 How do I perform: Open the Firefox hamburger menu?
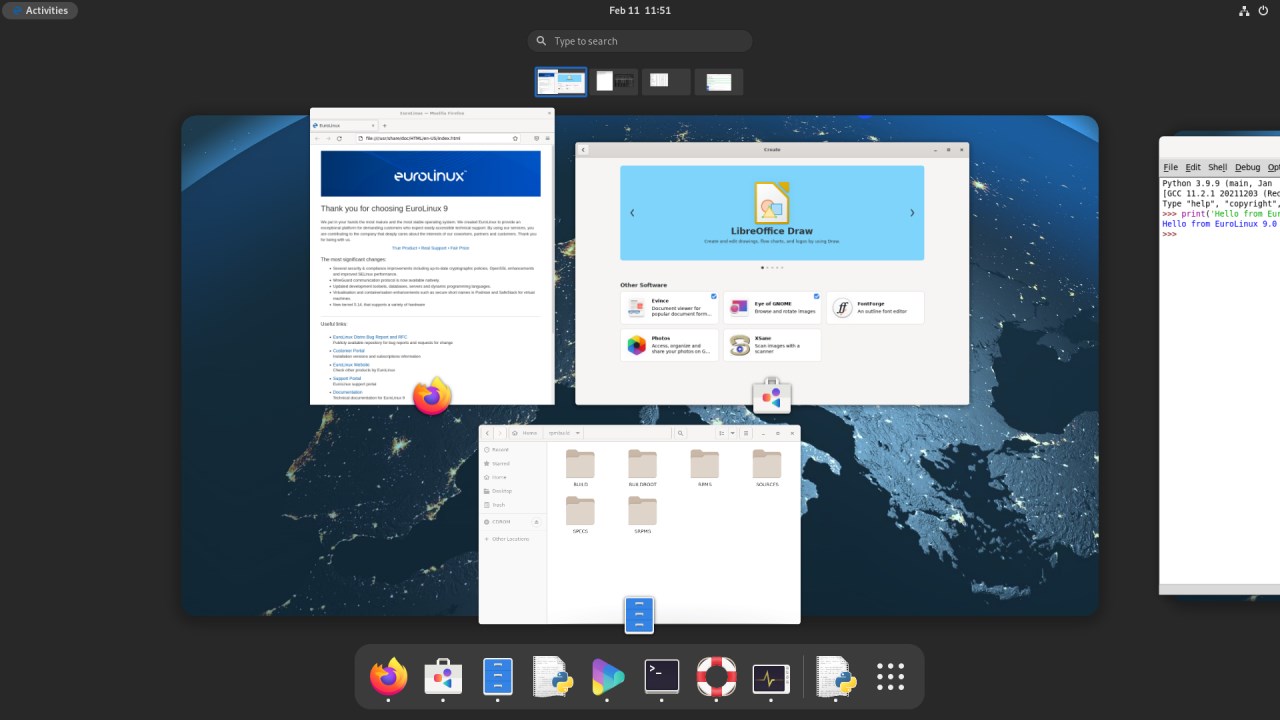pos(547,138)
